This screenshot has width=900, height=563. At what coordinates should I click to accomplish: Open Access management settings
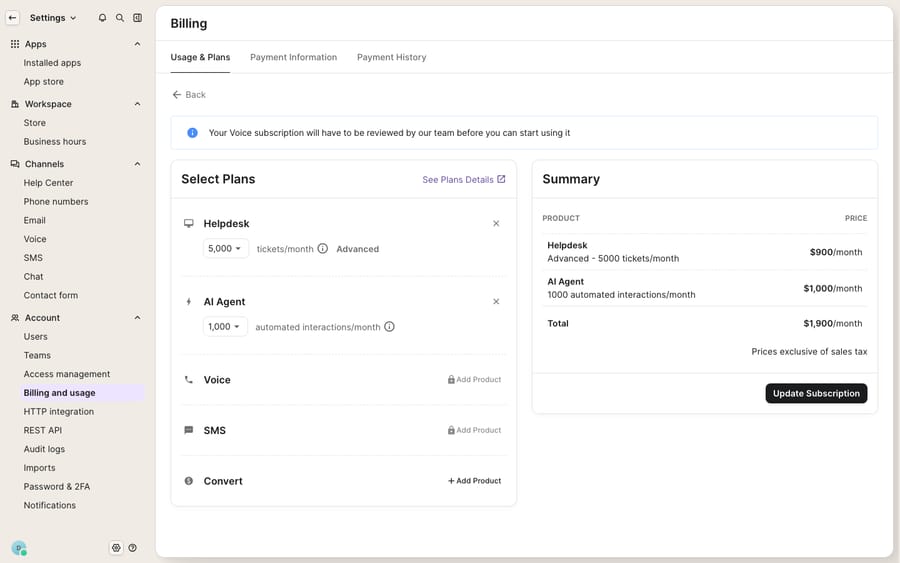pyautogui.click(x=67, y=374)
